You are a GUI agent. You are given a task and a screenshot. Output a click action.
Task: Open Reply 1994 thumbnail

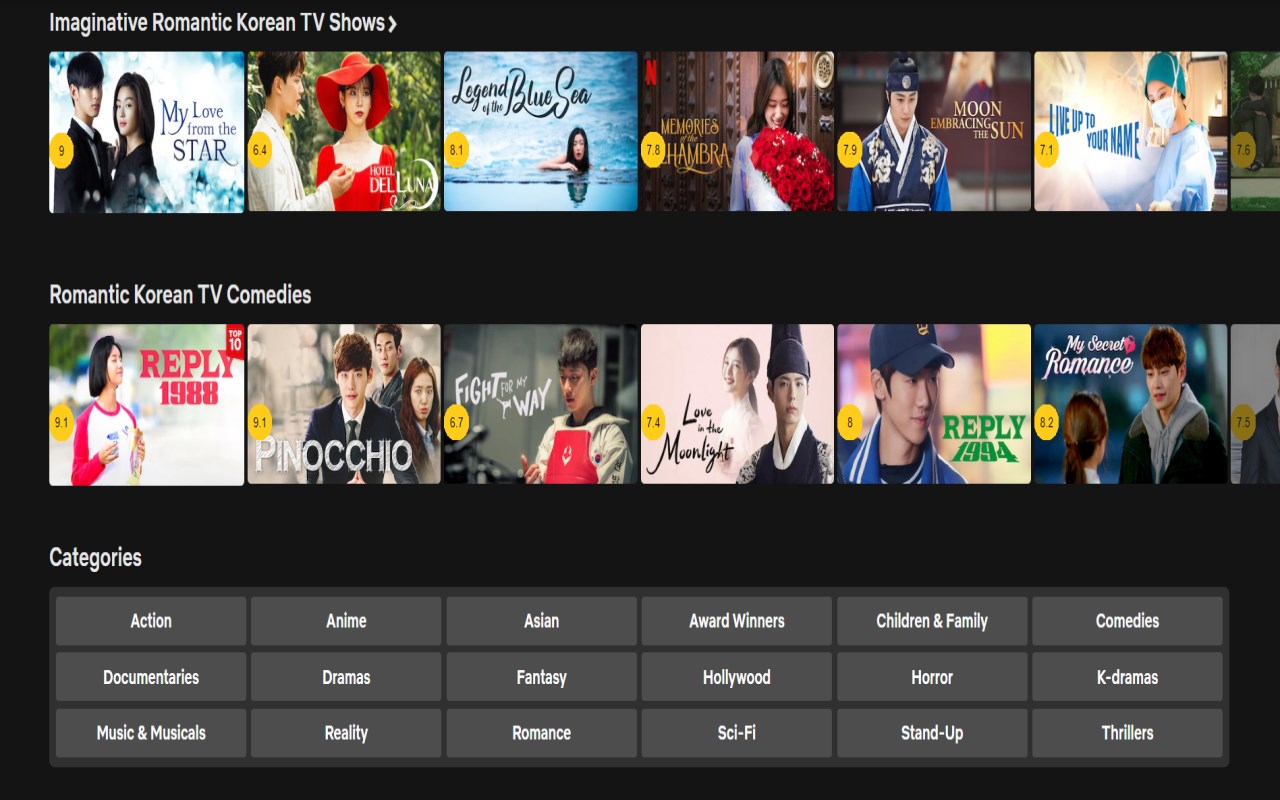coord(934,404)
